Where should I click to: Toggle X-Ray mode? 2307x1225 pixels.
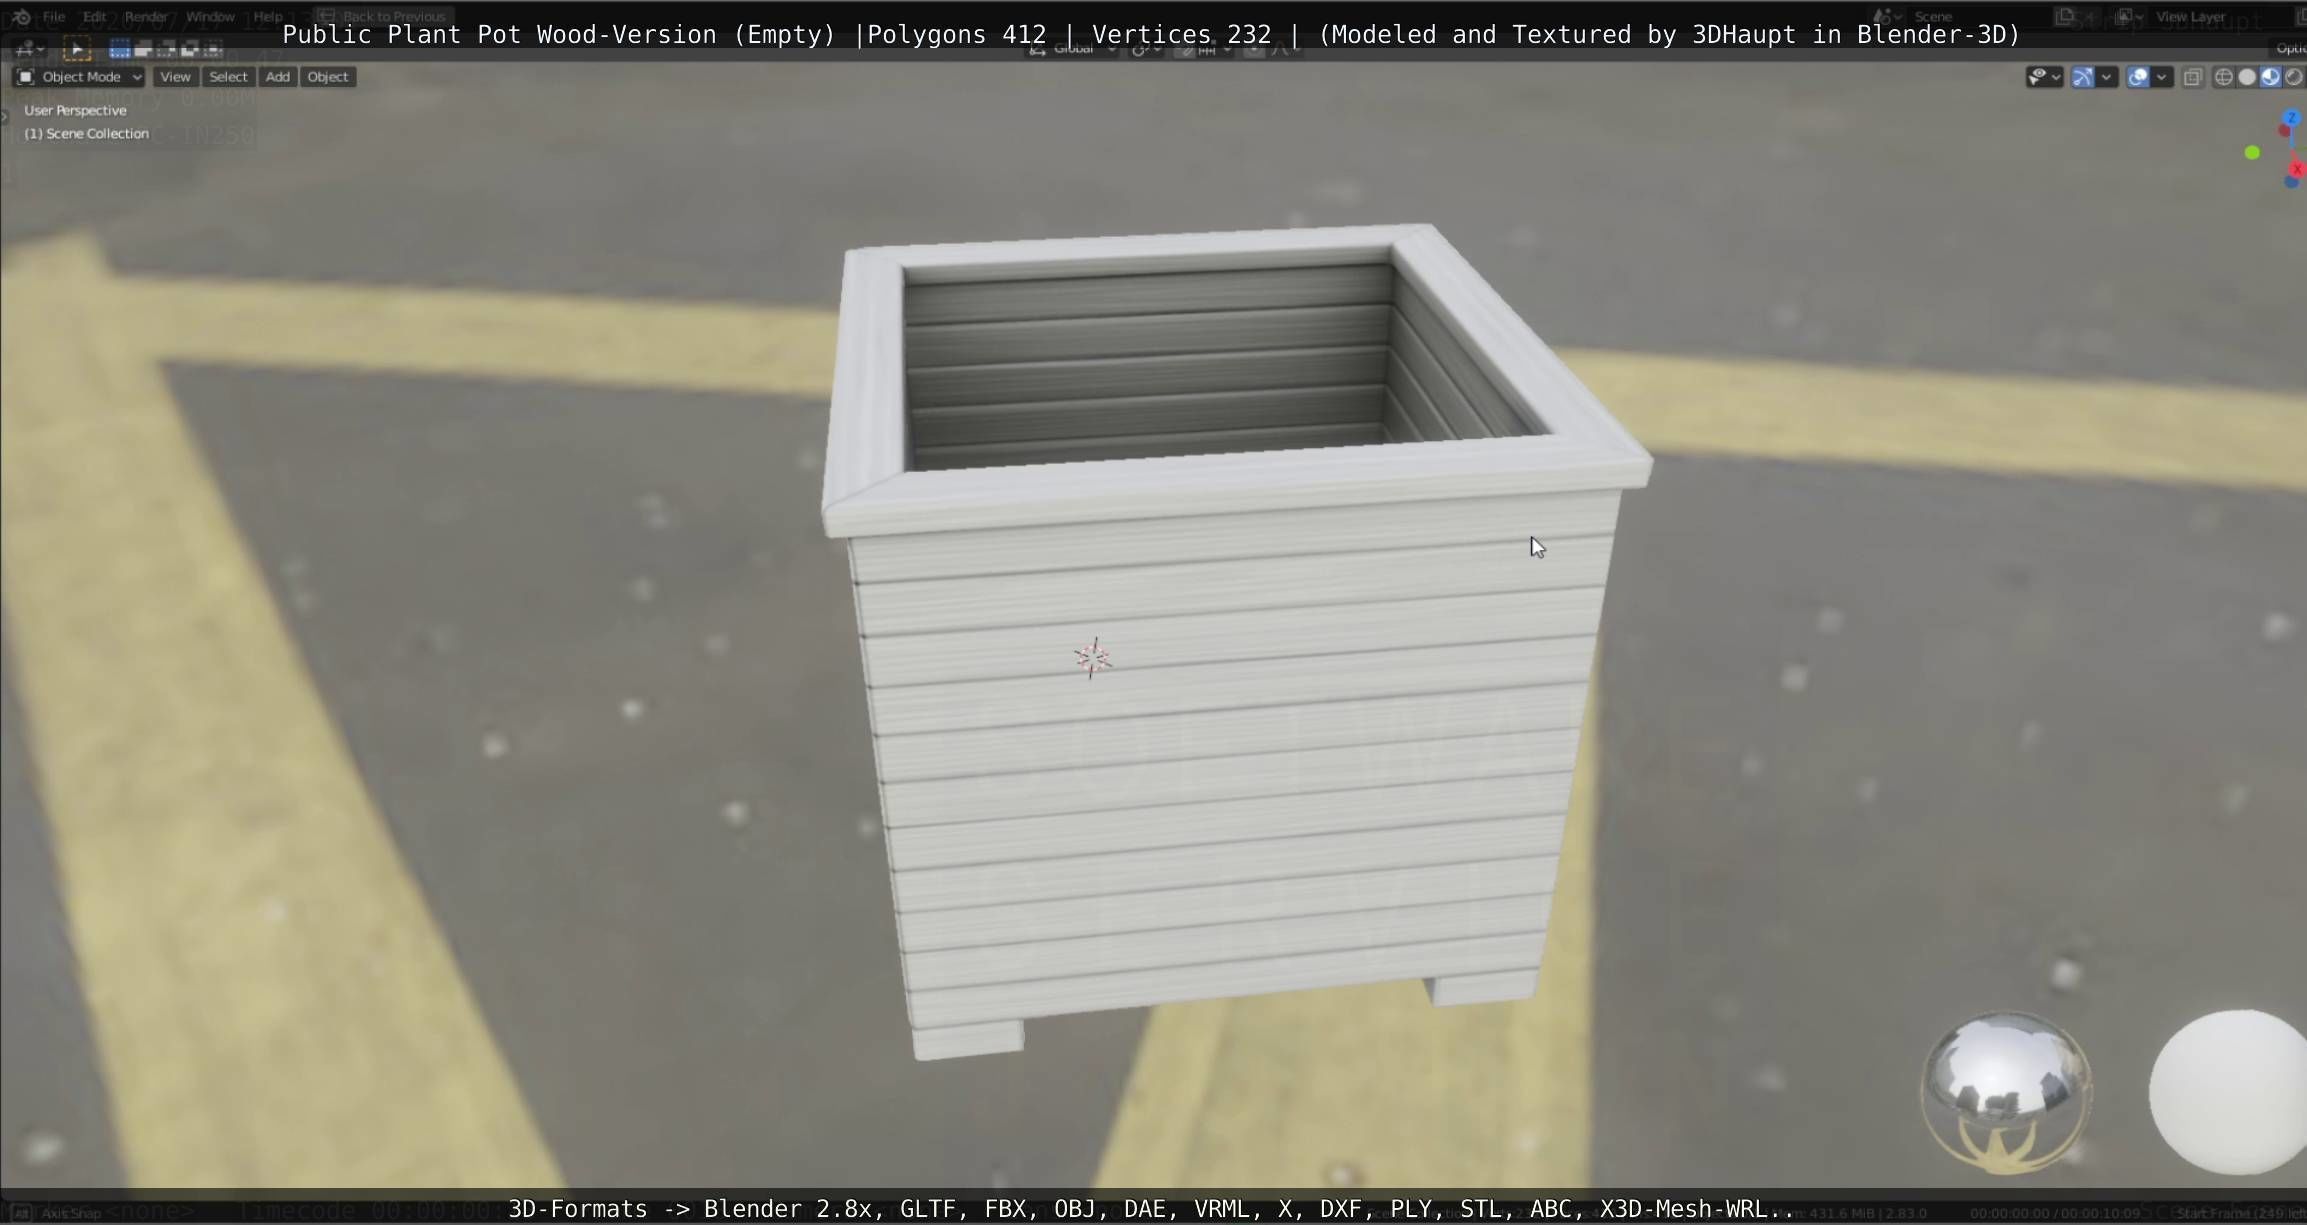coord(2193,77)
